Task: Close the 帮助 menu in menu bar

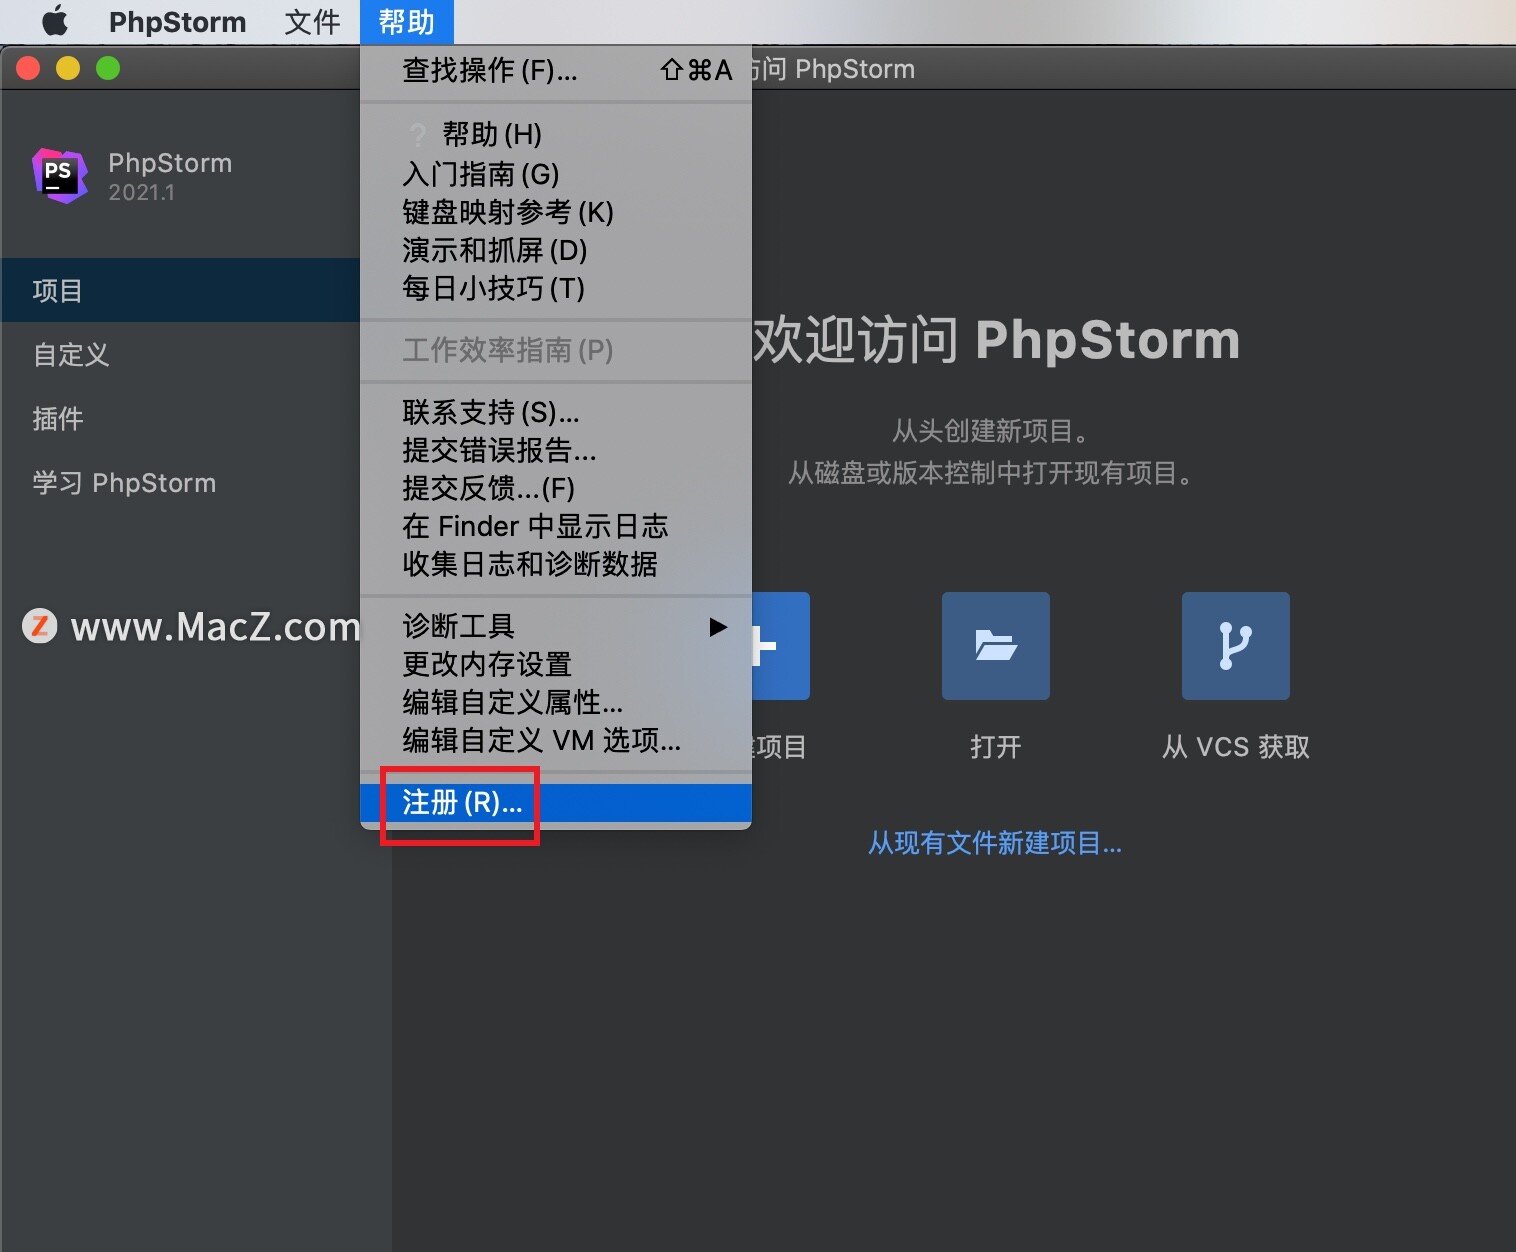Action: click(x=406, y=21)
